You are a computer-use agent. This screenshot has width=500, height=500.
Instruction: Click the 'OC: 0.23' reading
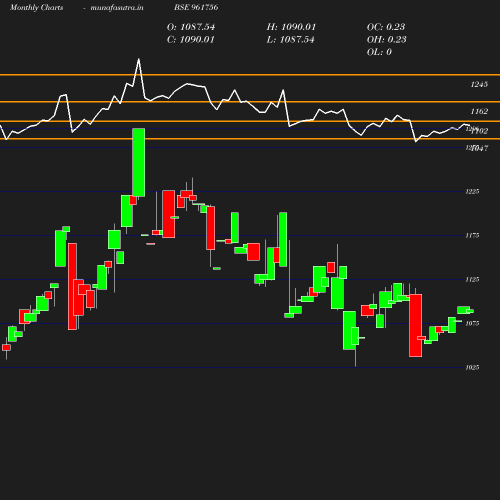[x=386, y=27]
